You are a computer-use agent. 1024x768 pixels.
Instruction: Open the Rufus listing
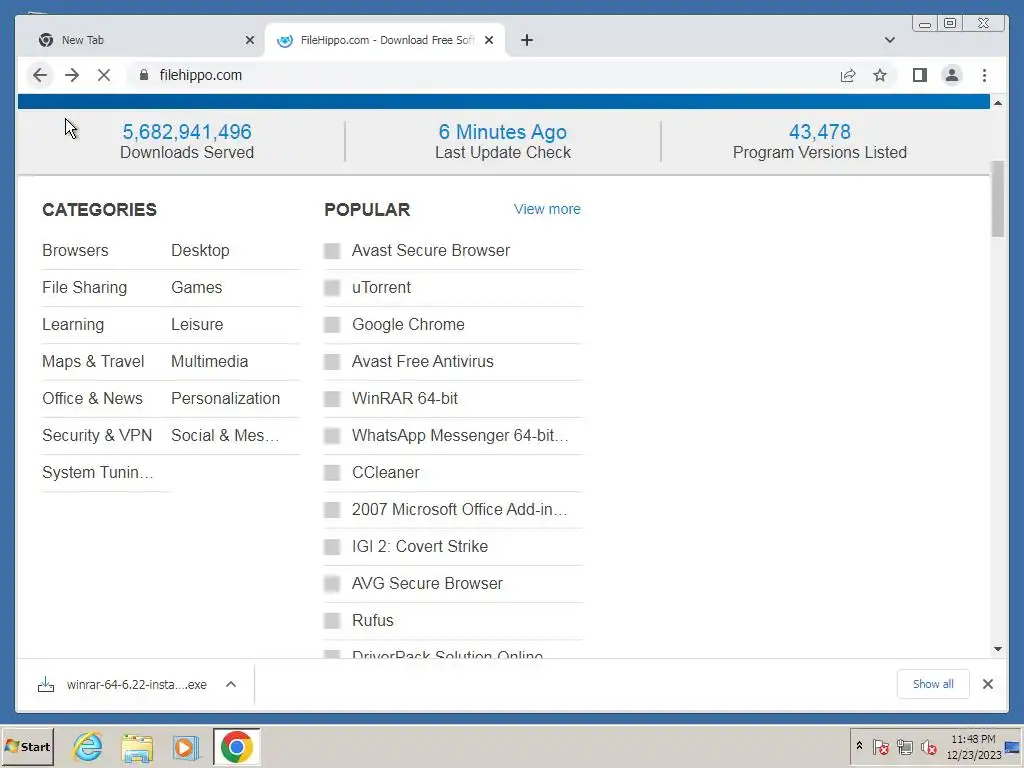pyautogui.click(x=372, y=620)
